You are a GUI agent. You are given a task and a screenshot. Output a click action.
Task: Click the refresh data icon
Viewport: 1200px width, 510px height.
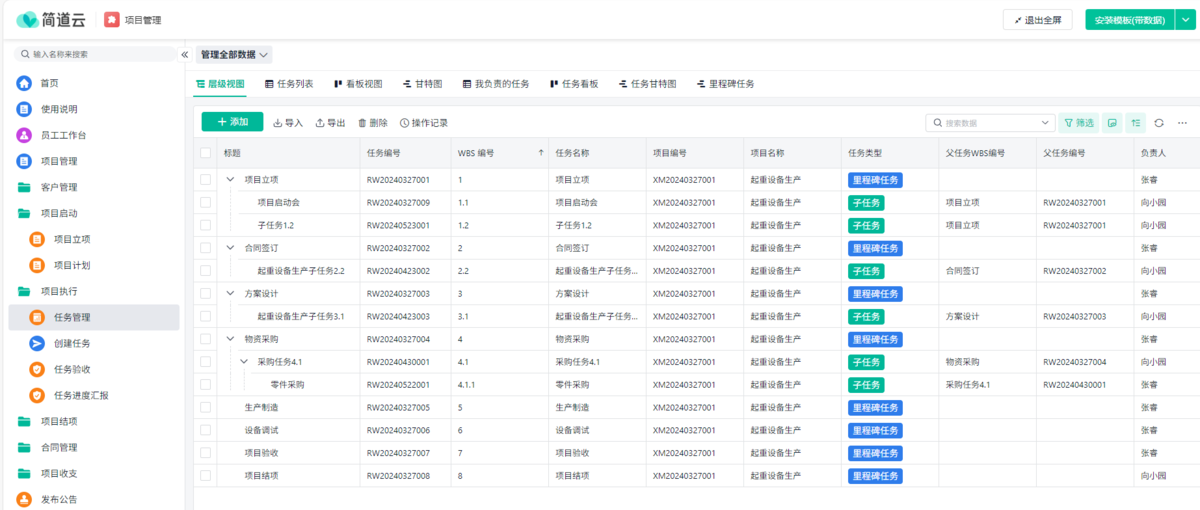point(1159,122)
